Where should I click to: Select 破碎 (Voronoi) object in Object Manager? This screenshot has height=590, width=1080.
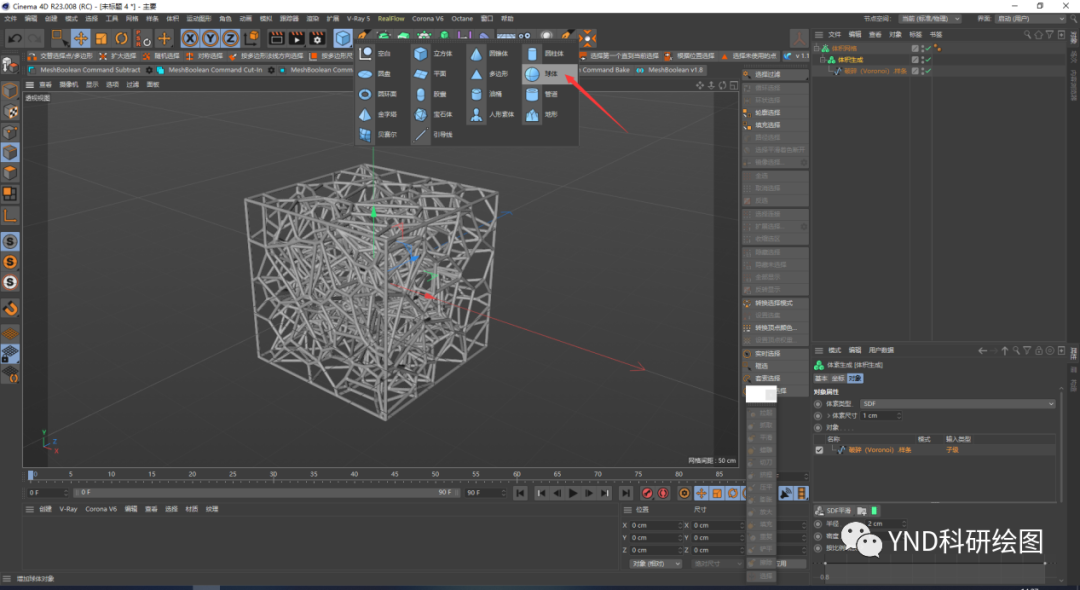(x=875, y=71)
